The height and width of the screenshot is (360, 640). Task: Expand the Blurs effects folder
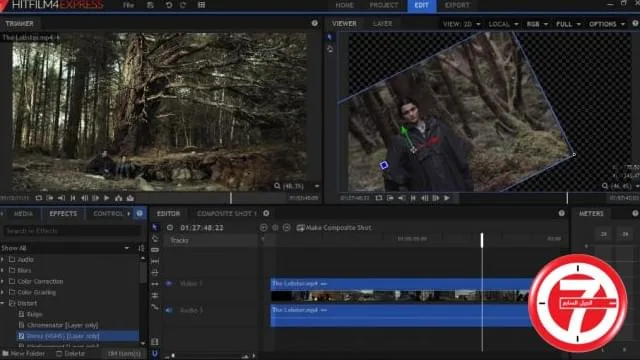(x=2, y=270)
